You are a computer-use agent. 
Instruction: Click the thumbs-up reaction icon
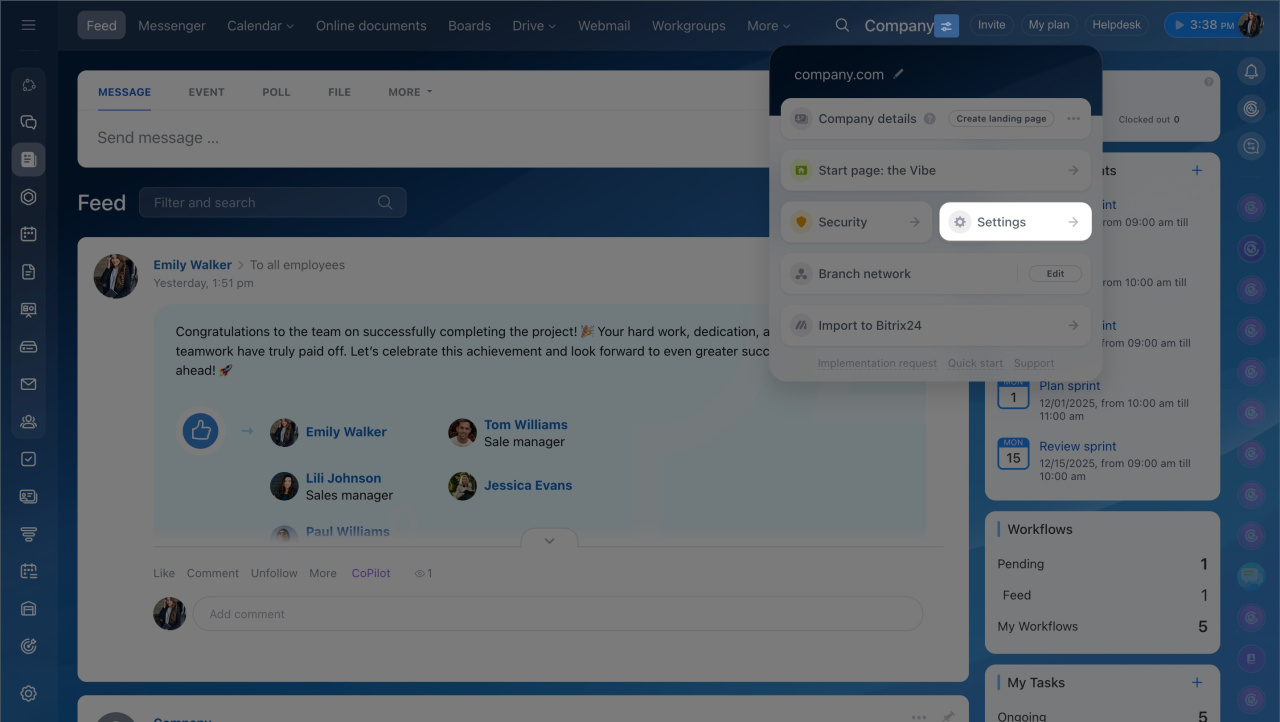[201, 431]
